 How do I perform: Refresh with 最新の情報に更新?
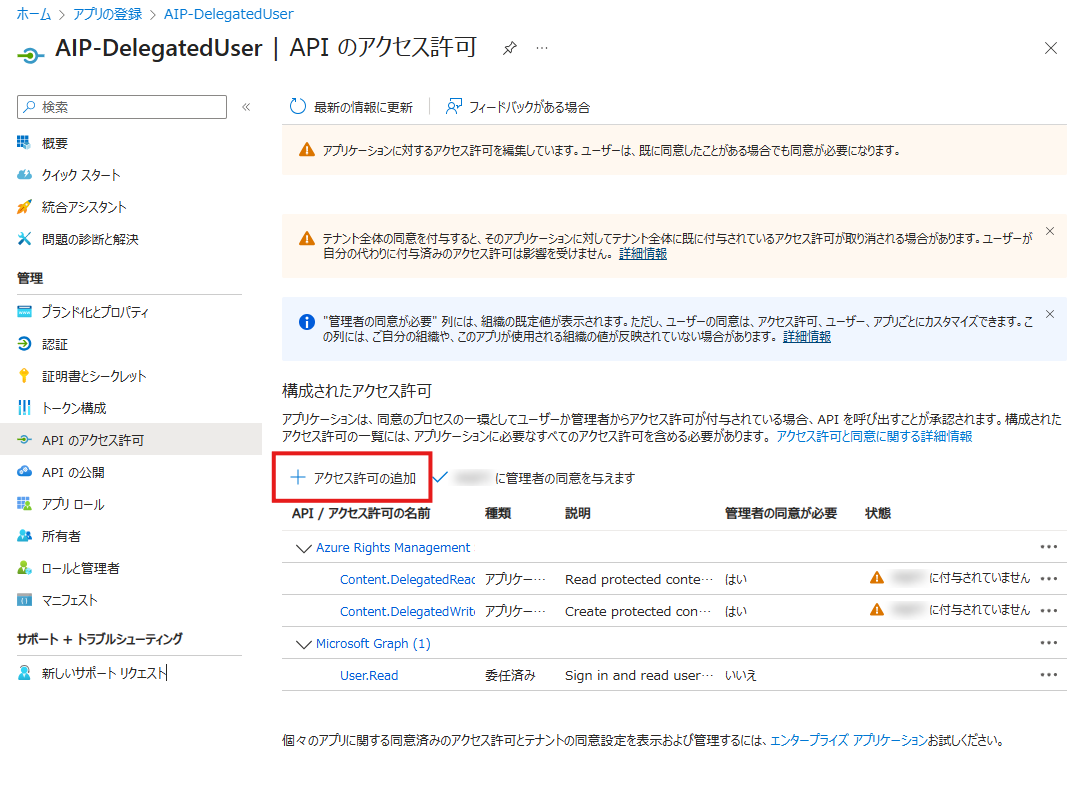[351, 107]
